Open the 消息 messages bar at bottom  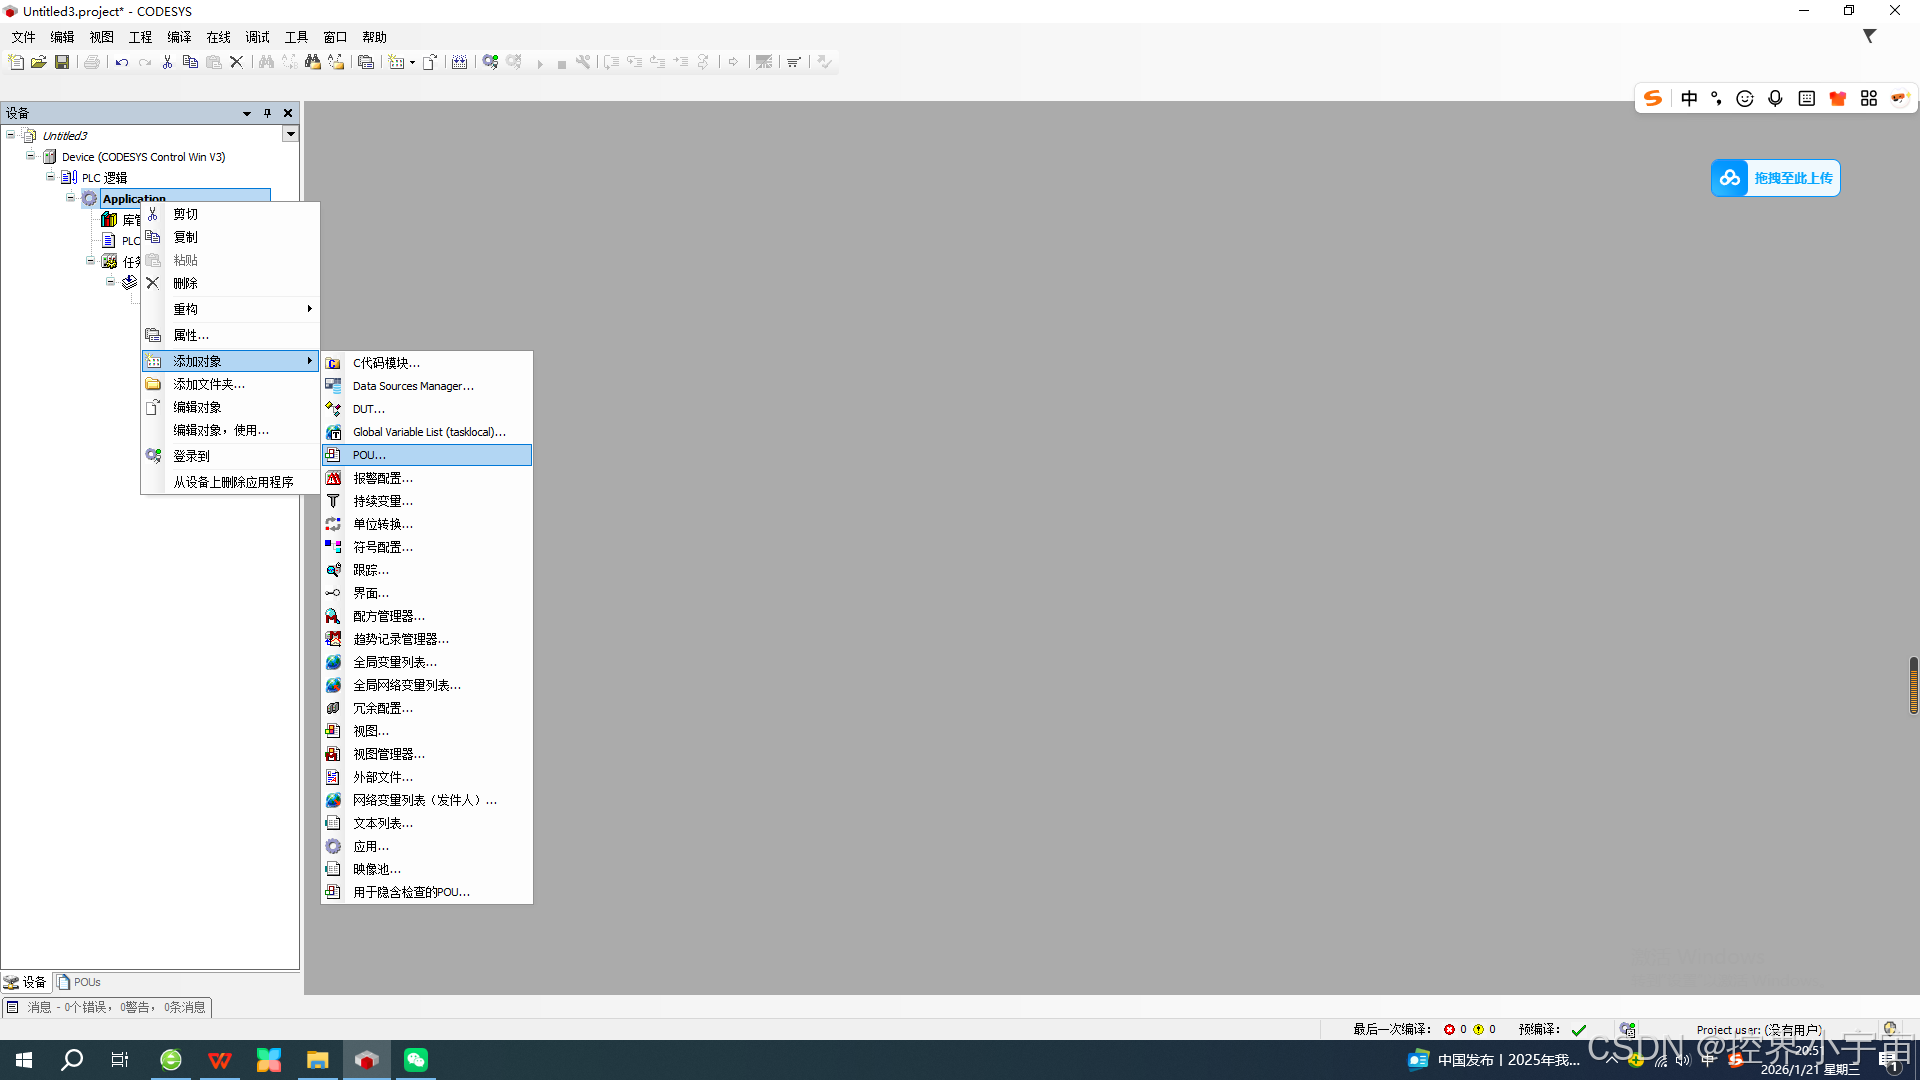pos(108,1007)
